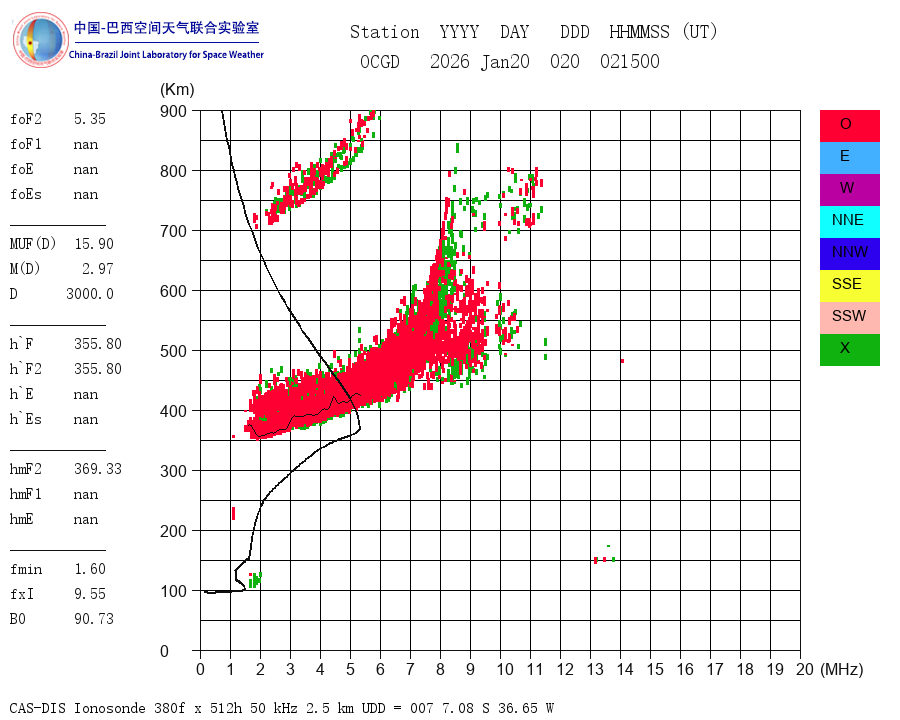Click the (UT) header label
The height and width of the screenshot is (720, 900).
click(700, 32)
